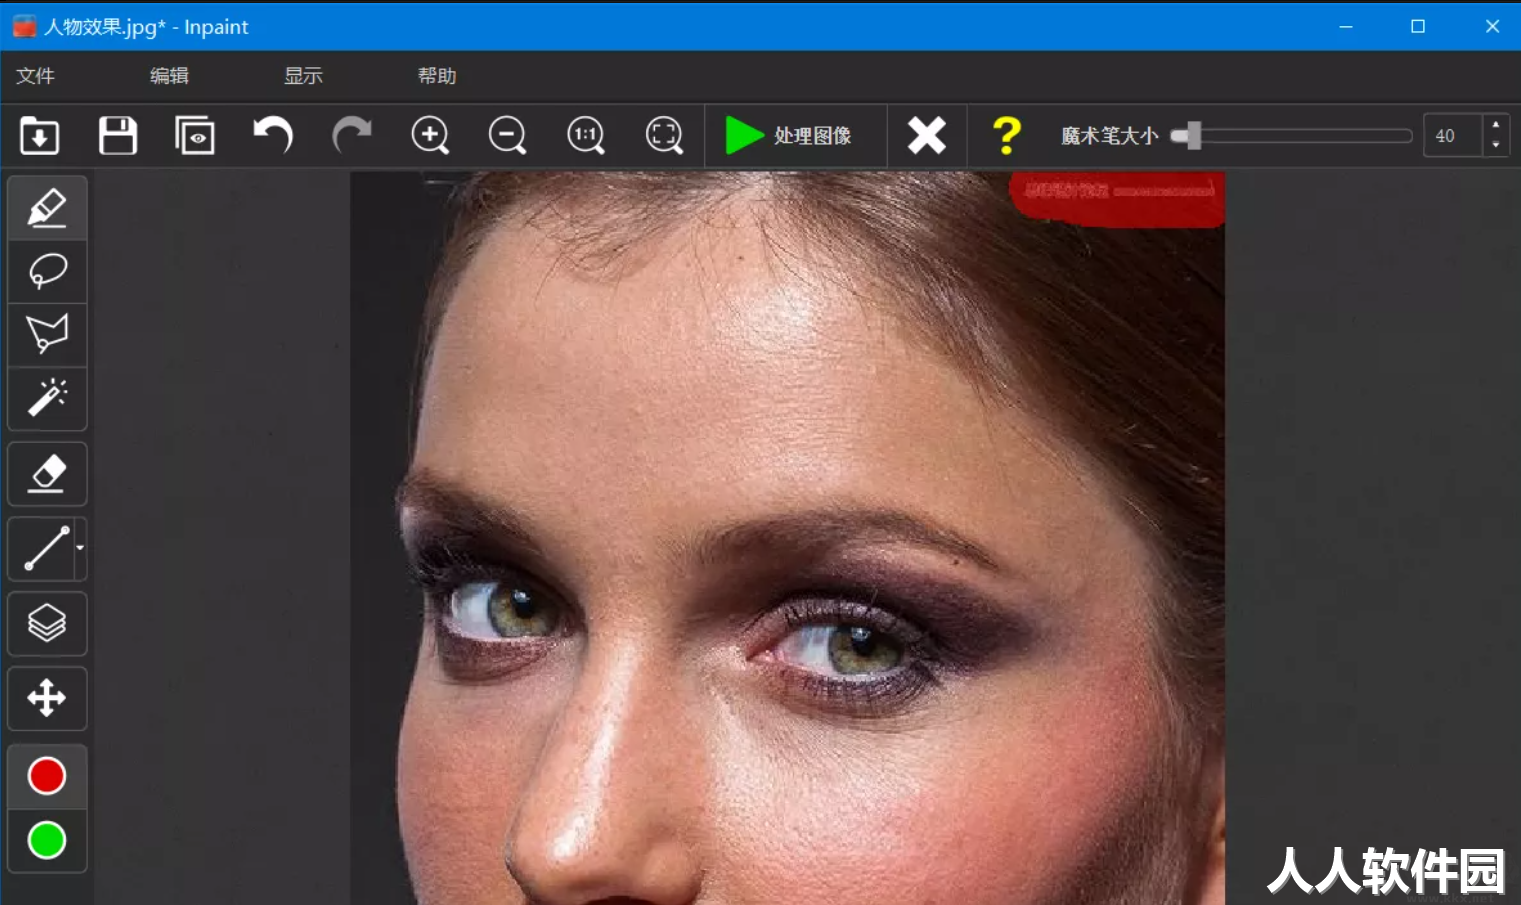Select the move tool
The image size is (1521, 905).
coord(47,698)
